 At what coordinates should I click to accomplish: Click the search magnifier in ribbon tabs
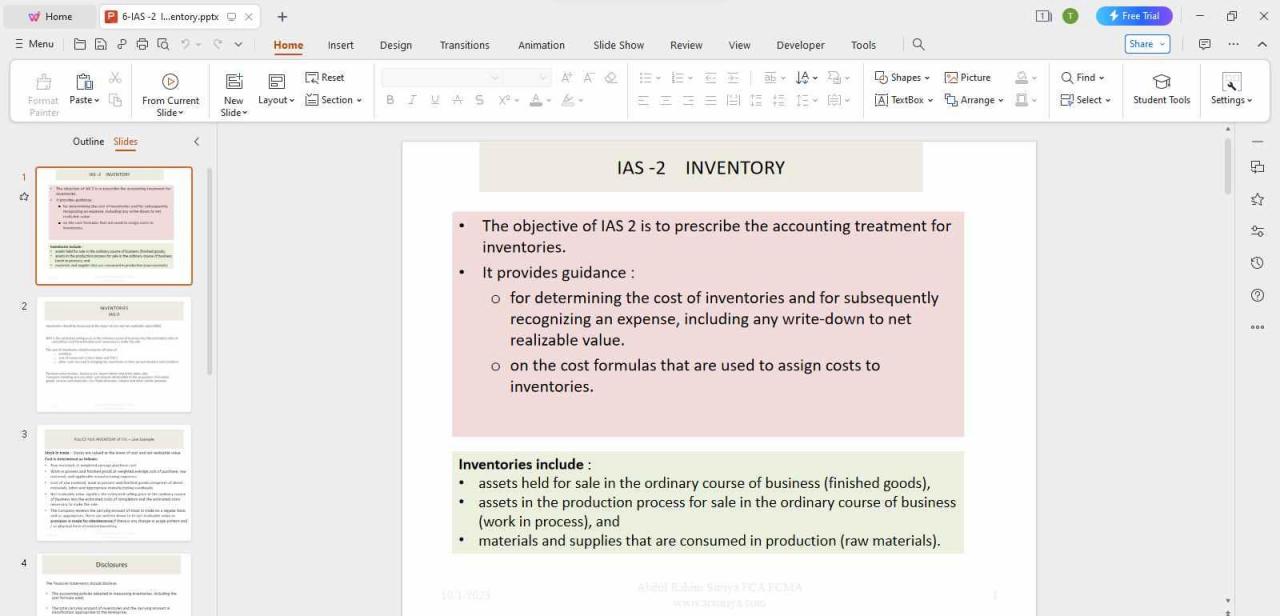918,44
